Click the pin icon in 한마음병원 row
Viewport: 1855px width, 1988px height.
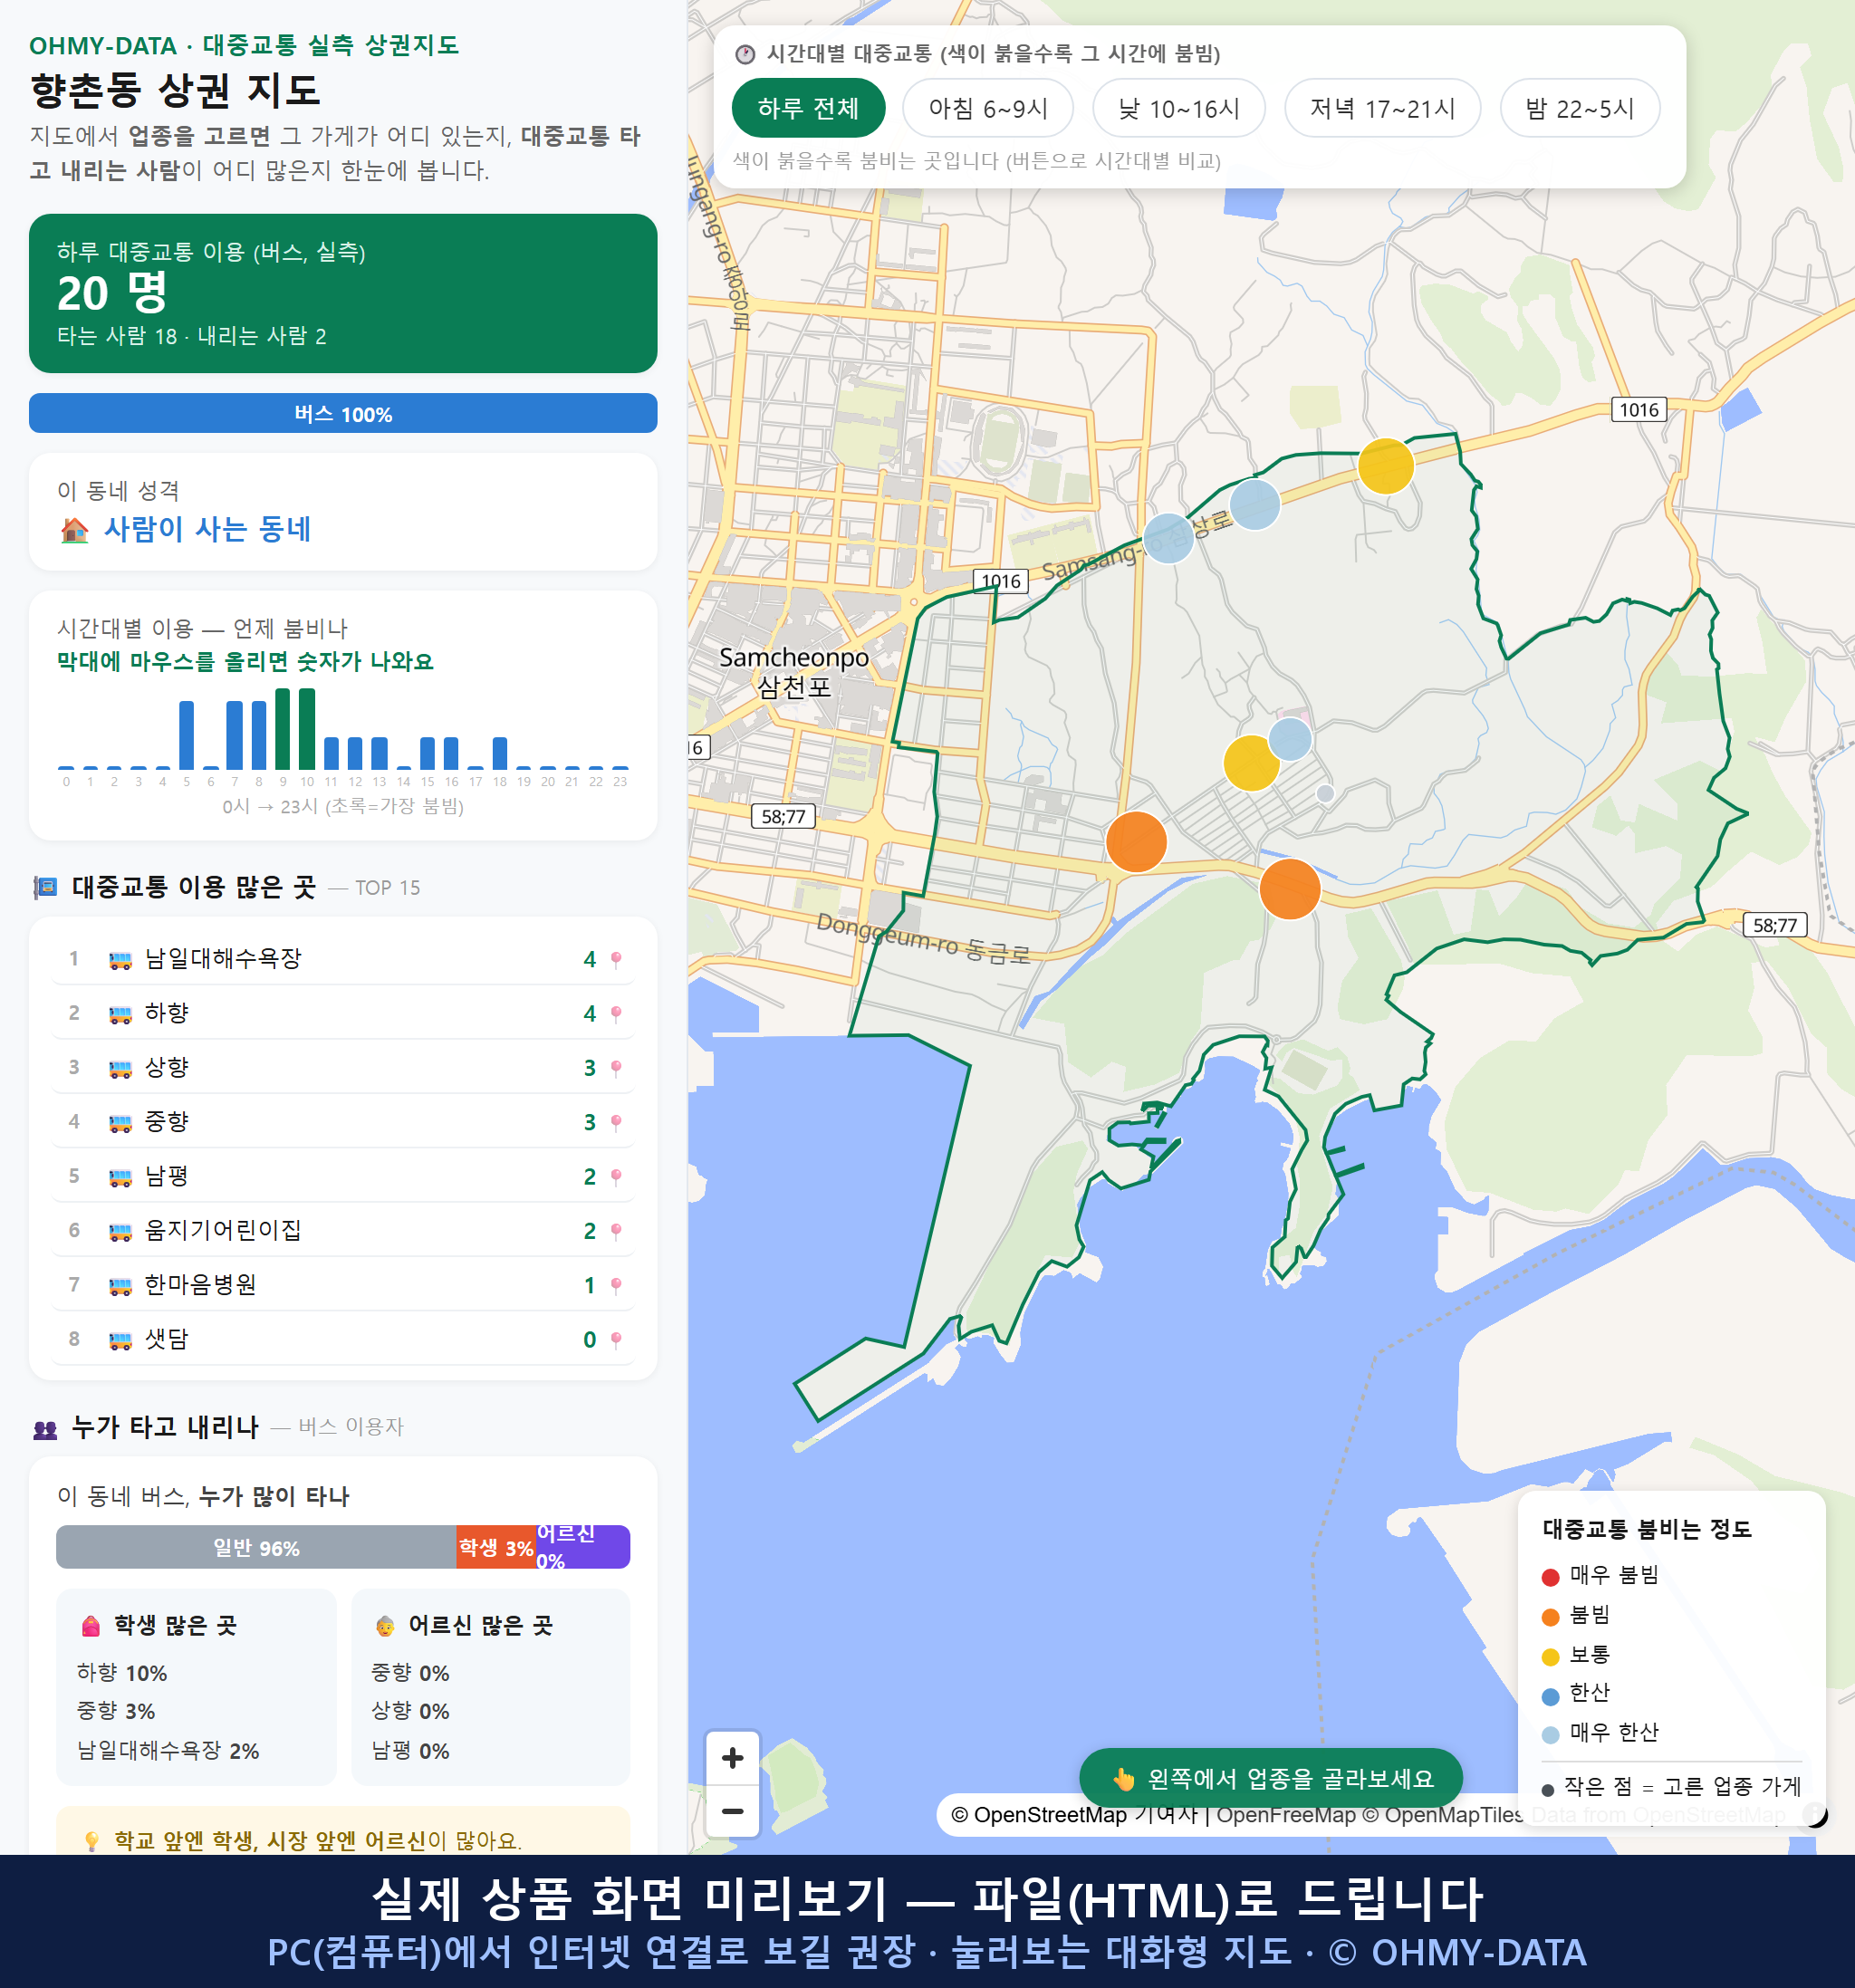click(x=616, y=1285)
